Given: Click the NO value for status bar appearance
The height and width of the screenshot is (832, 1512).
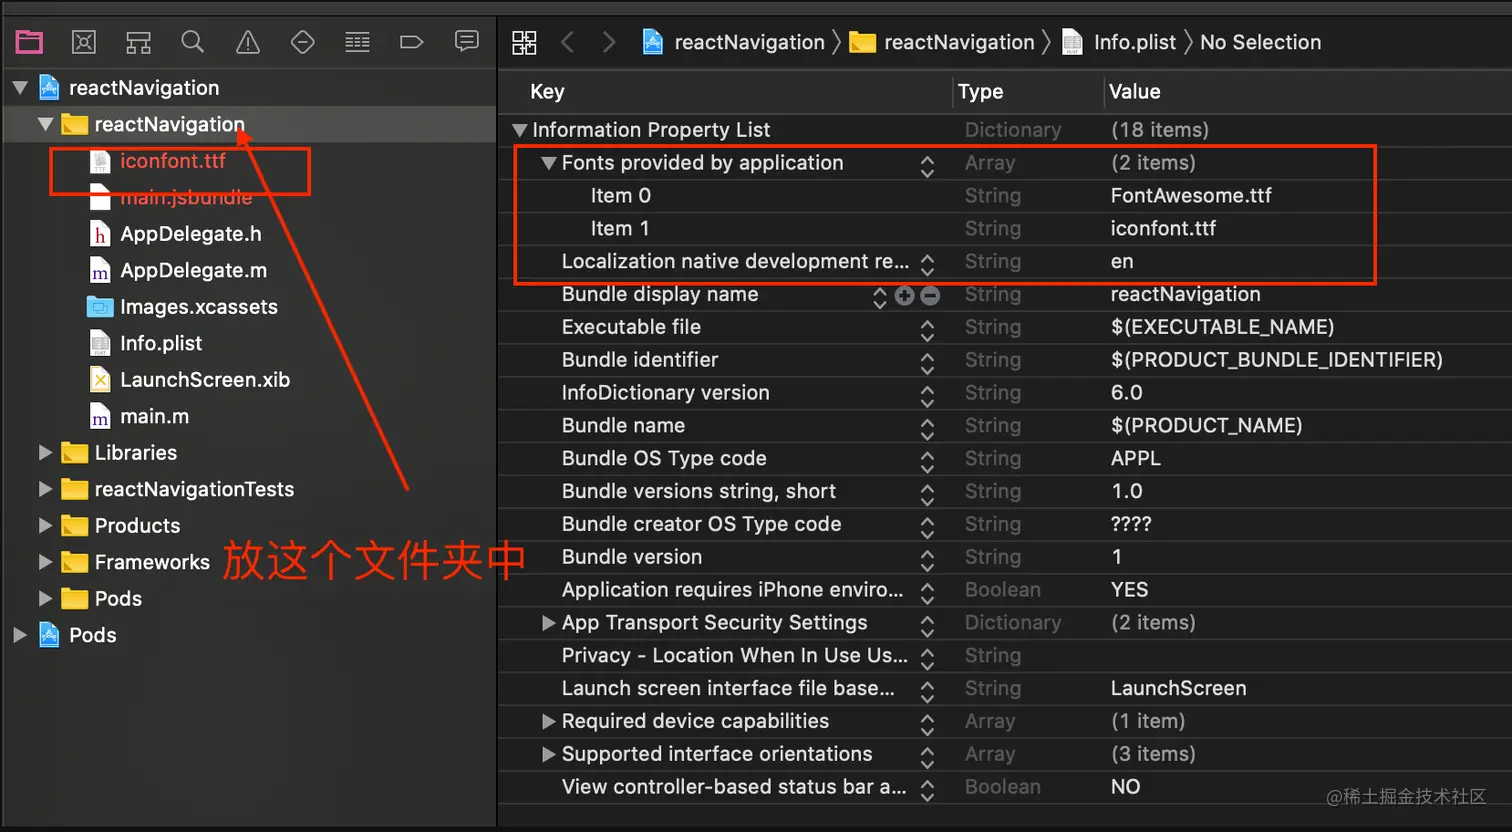Looking at the screenshot, I should point(1125,787).
